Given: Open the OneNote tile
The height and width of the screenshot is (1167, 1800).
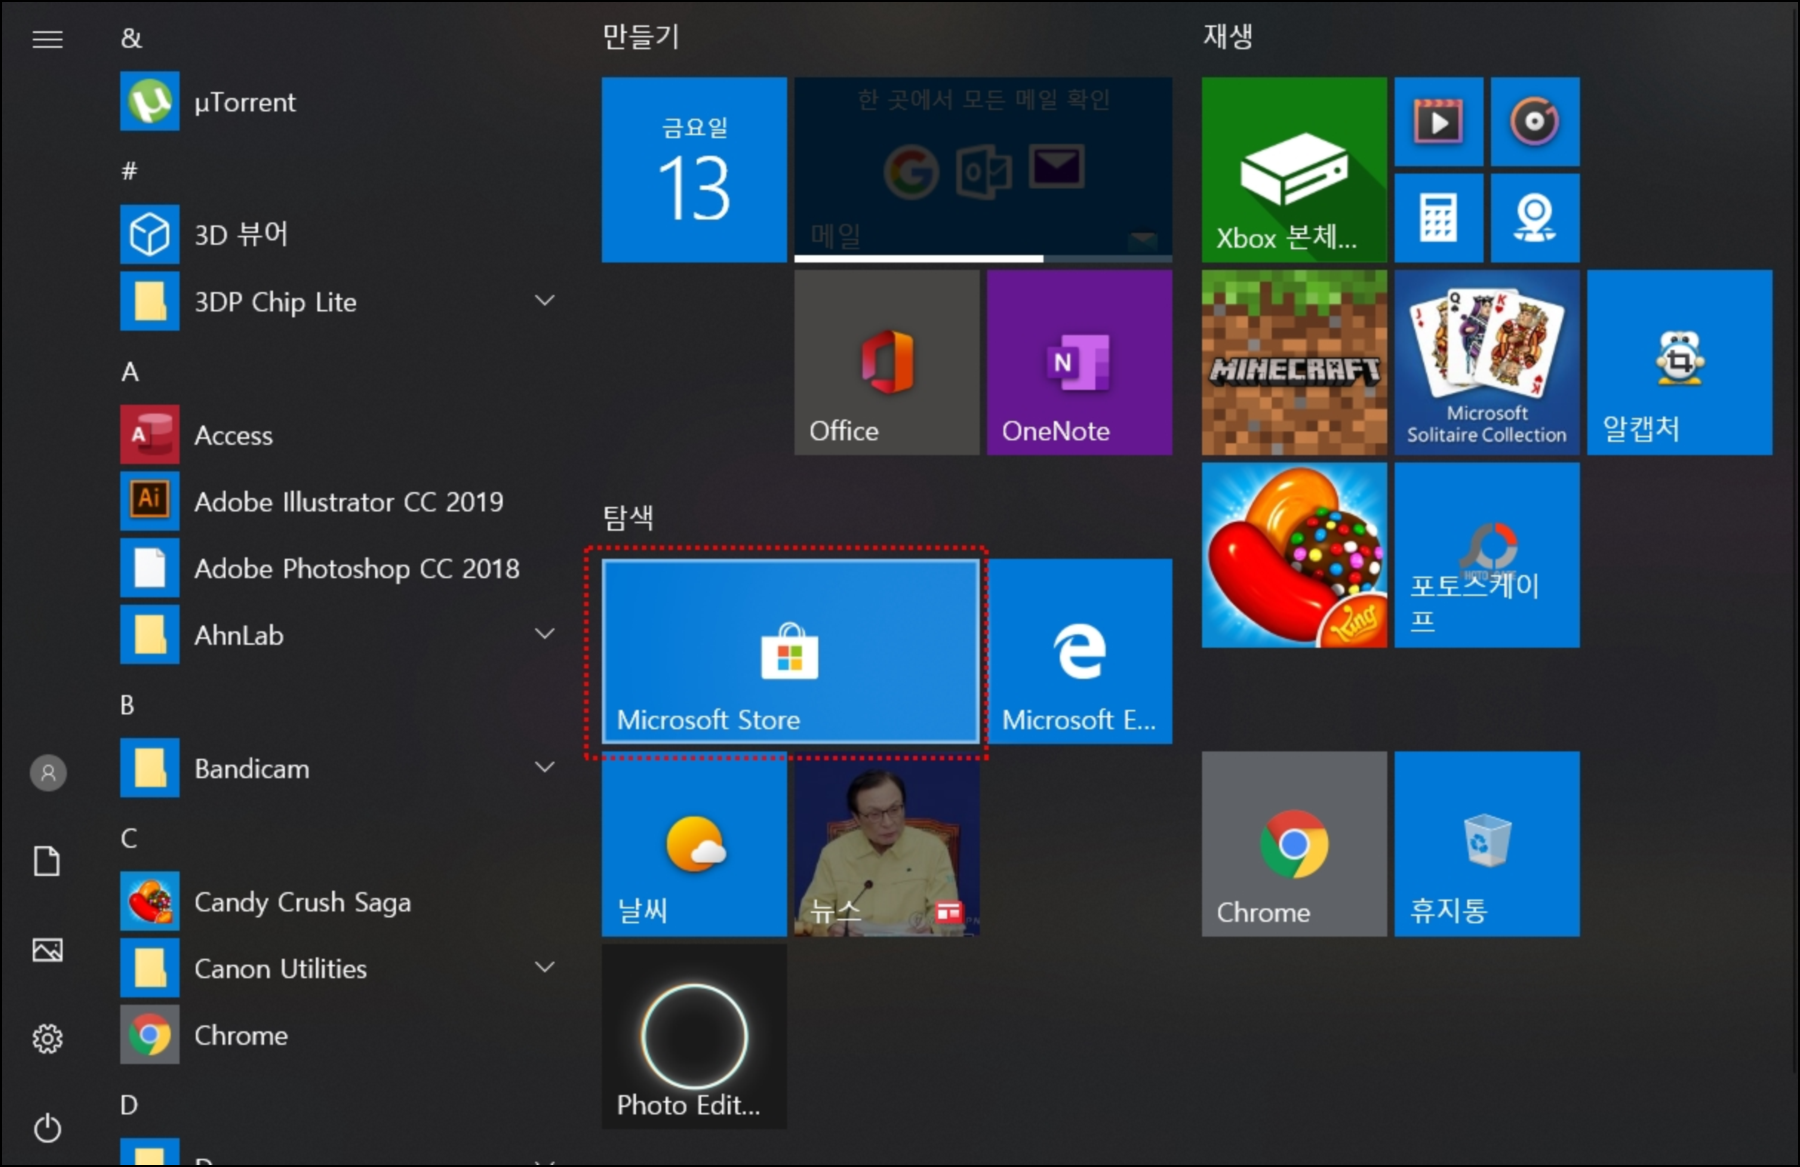Looking at the screenshot, I should (1079, 362).
